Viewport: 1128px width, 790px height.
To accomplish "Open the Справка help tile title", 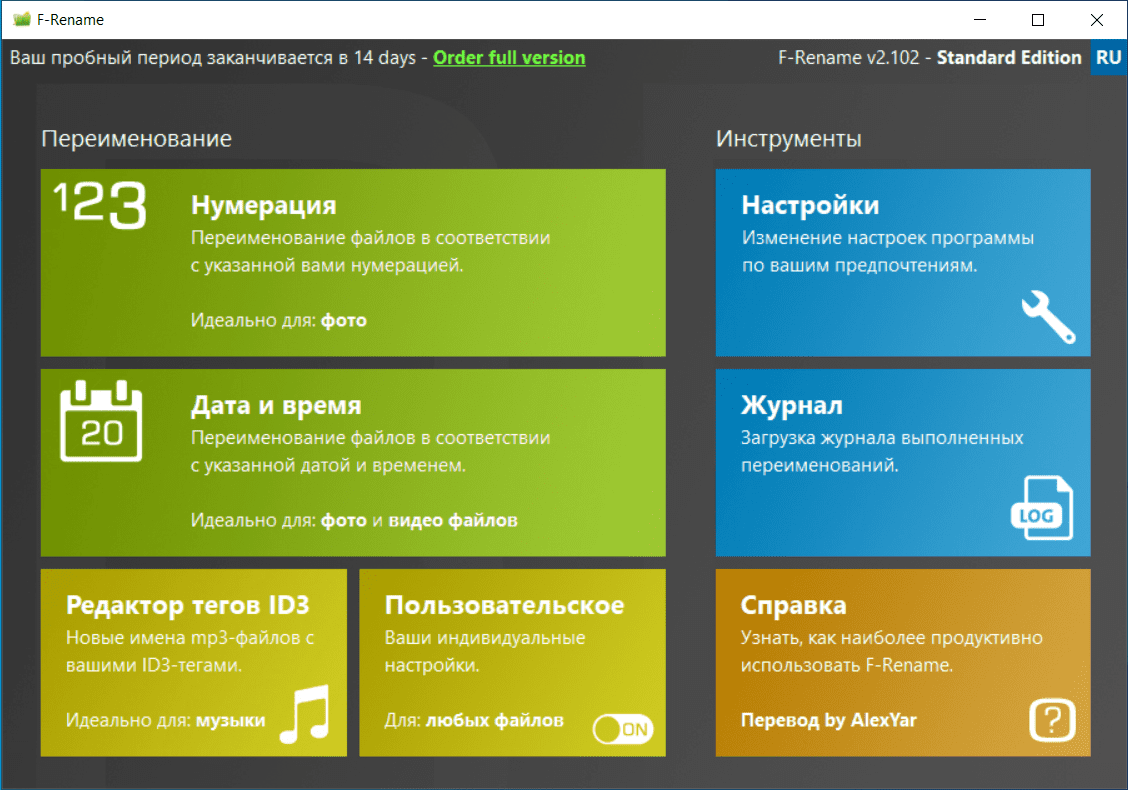I will pos(793,605).
